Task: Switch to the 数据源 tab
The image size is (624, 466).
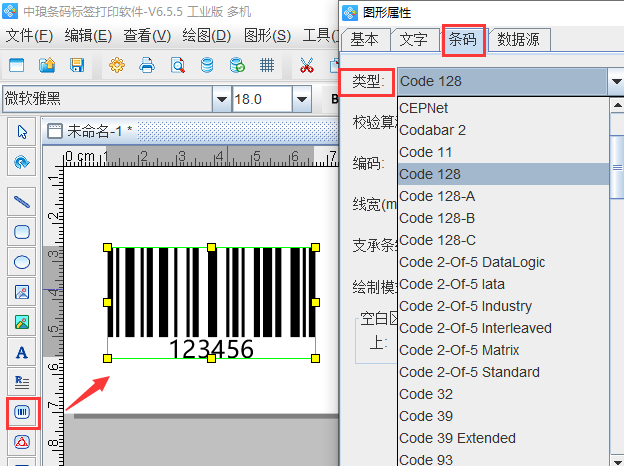Action: pyautogui.click(x=521, y=40)
